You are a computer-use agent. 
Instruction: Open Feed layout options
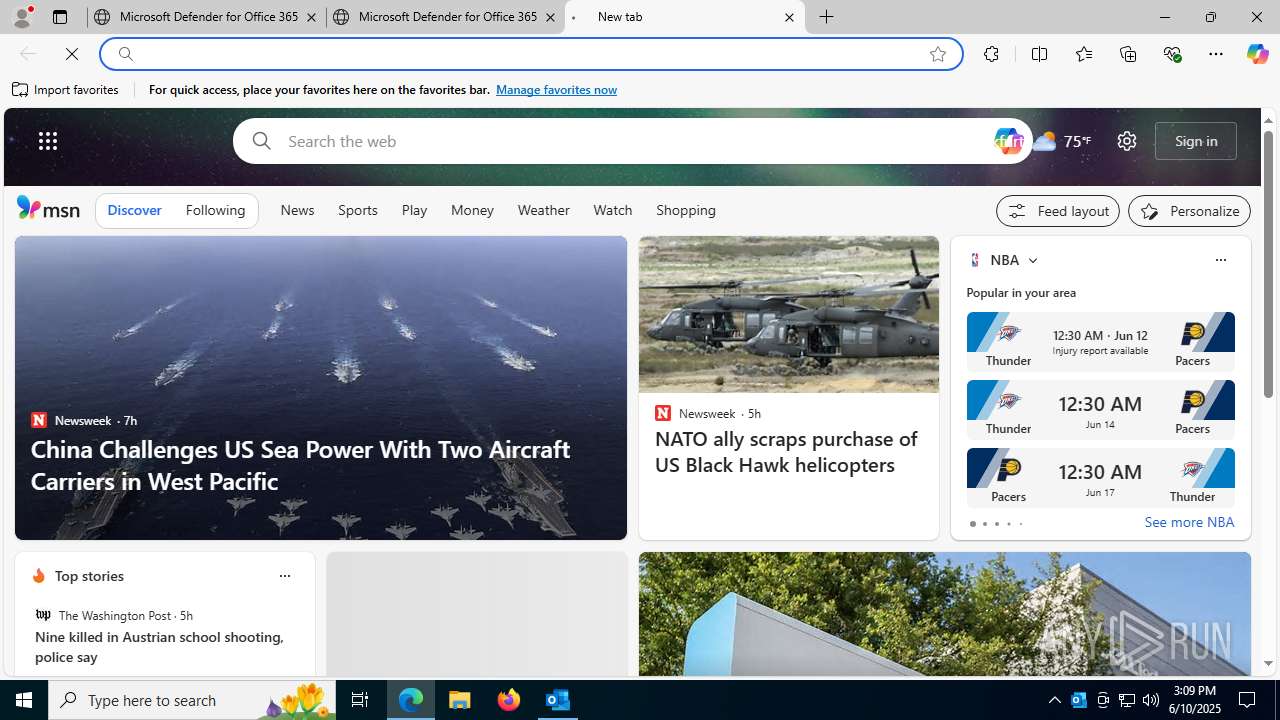tap(1058, 211)
